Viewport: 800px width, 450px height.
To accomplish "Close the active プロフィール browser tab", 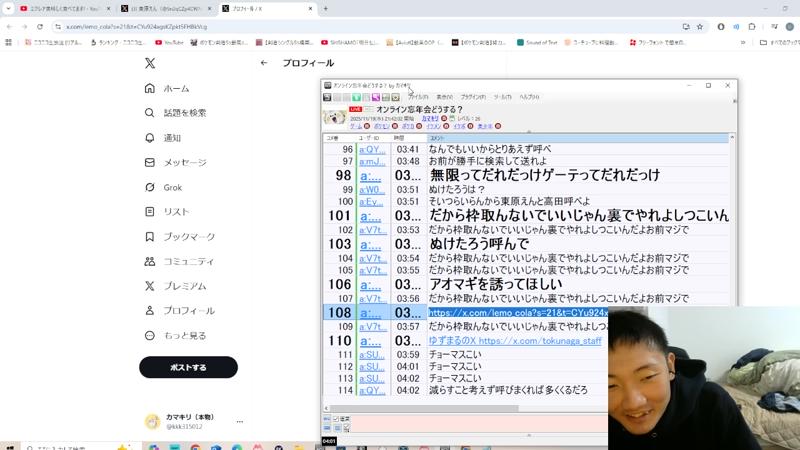I will [310, 9].
